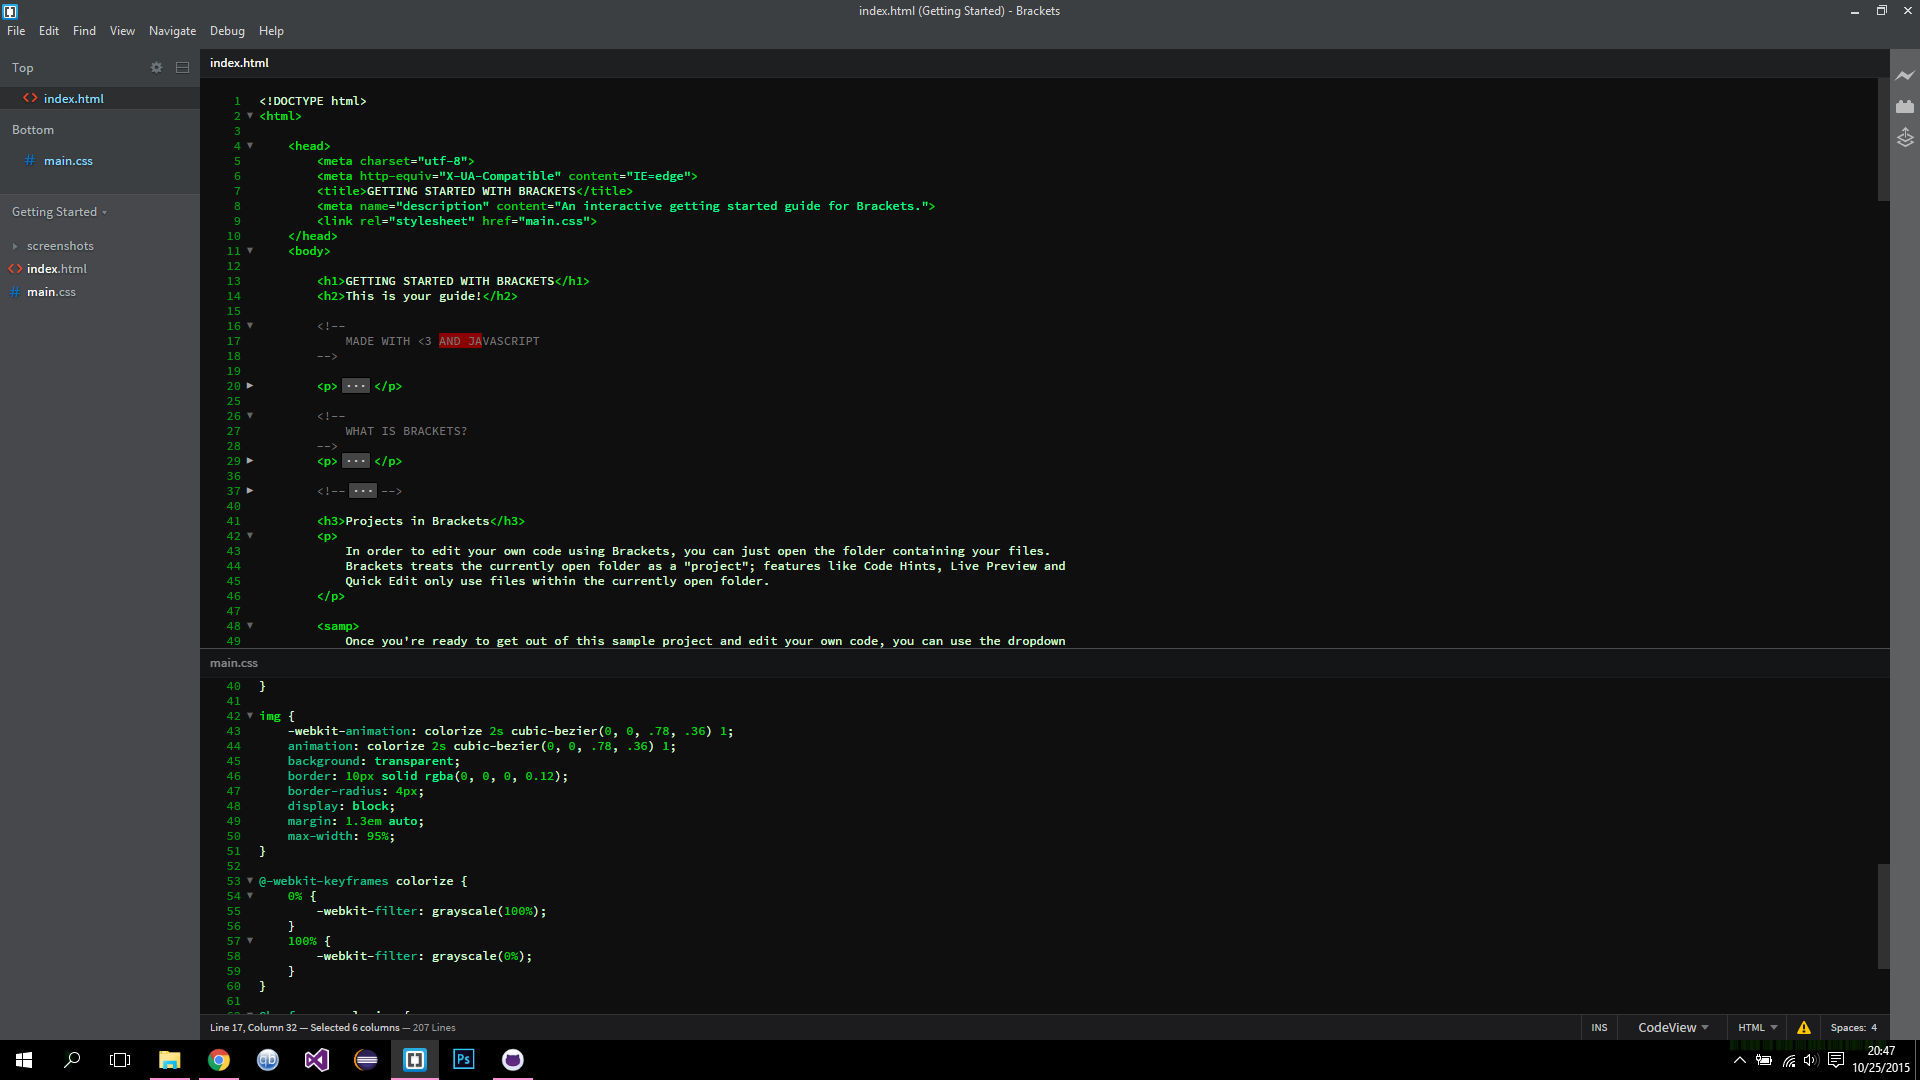Viewport: 1920px width, 1080px height.
Task: Click the folded ellipsis marker on line 37
Action: tap(363, 491)
